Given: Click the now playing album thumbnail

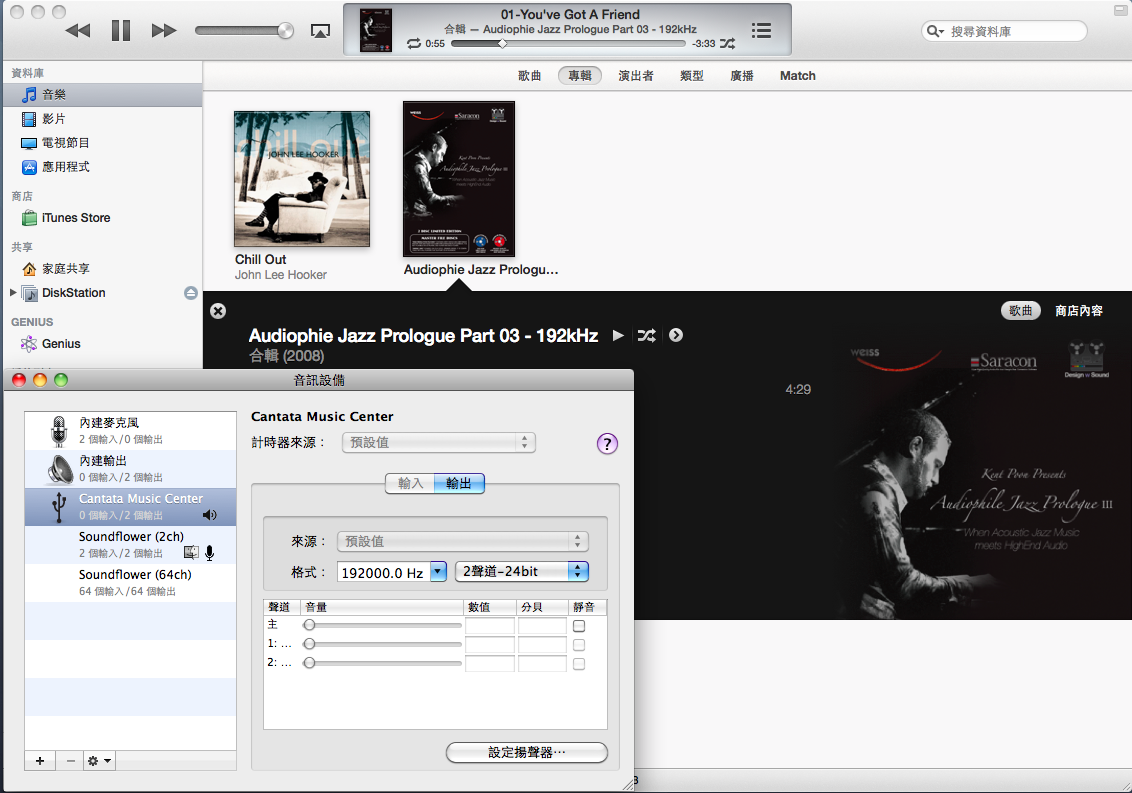Looking at the screenshot, I should click(376, 30).
